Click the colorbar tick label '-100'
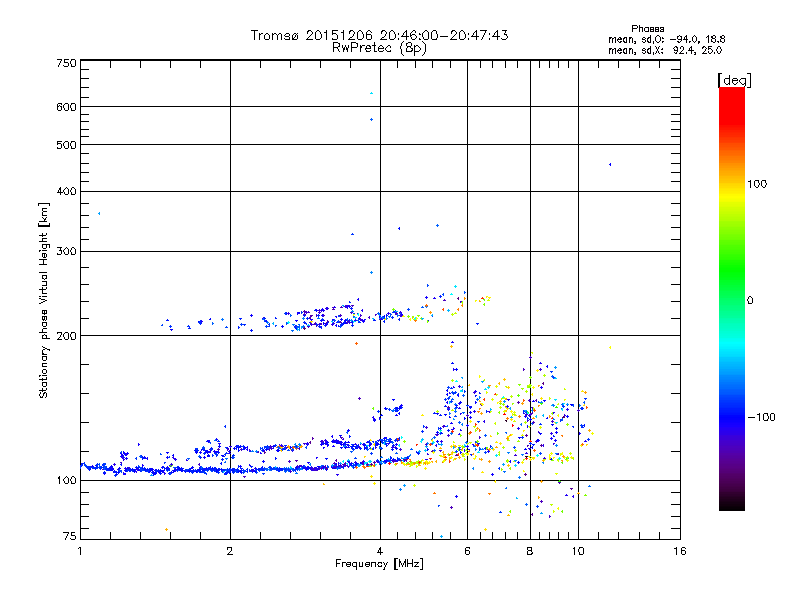This screenshot has height=600, width=800. pos(762,417)
